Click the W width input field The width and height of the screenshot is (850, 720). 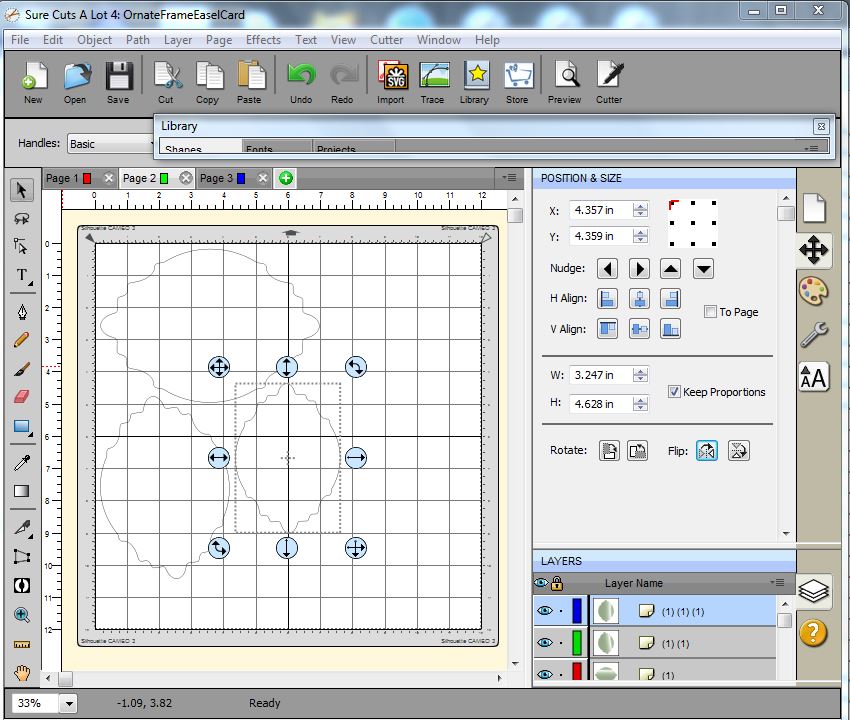click(x=600, y=375)
